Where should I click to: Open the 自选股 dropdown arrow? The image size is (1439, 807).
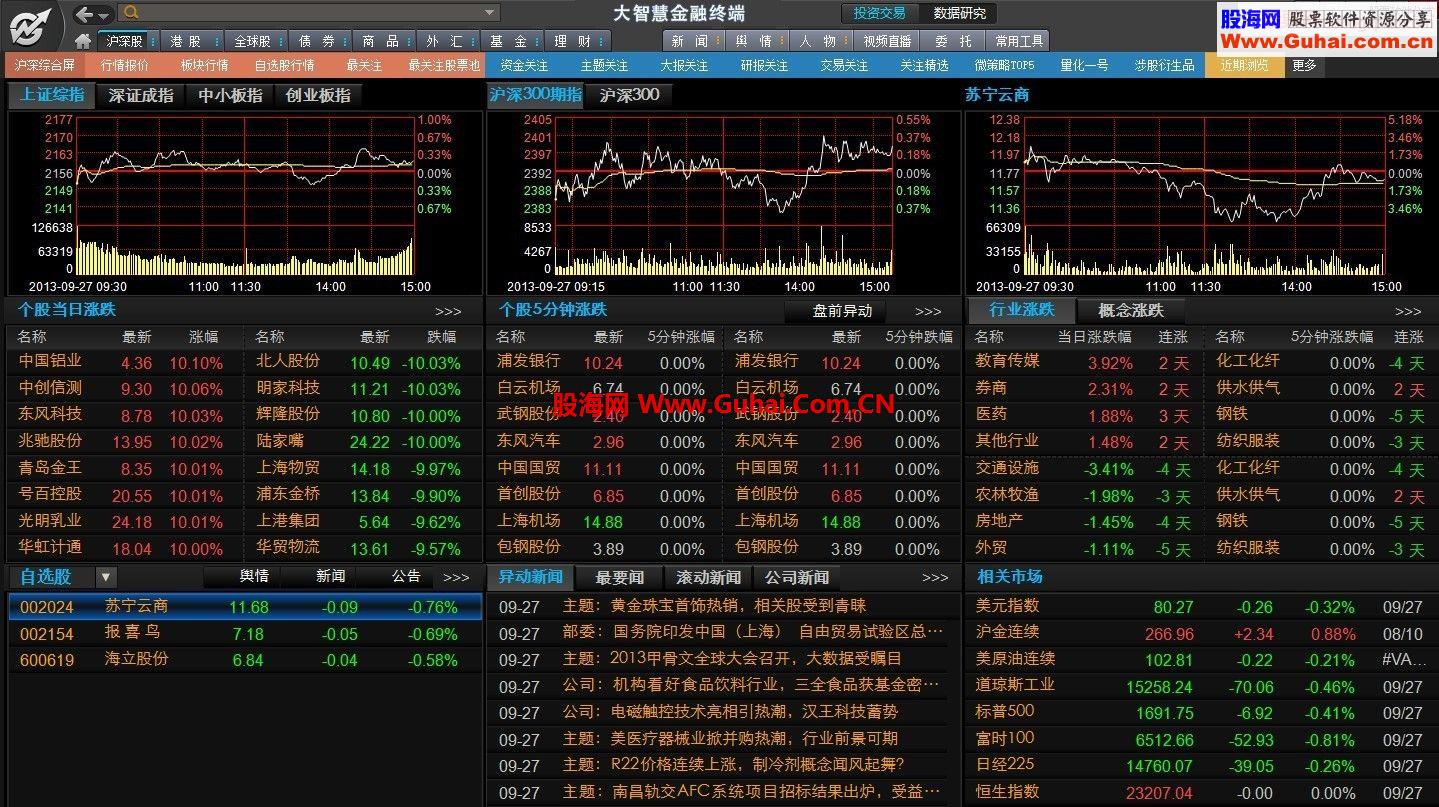pos(106,577)
